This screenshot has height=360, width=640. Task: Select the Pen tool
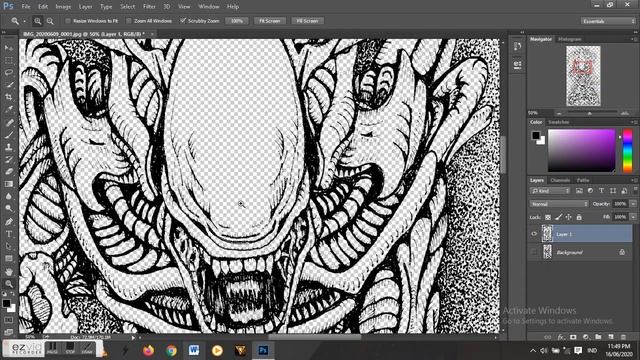(9, 222)
